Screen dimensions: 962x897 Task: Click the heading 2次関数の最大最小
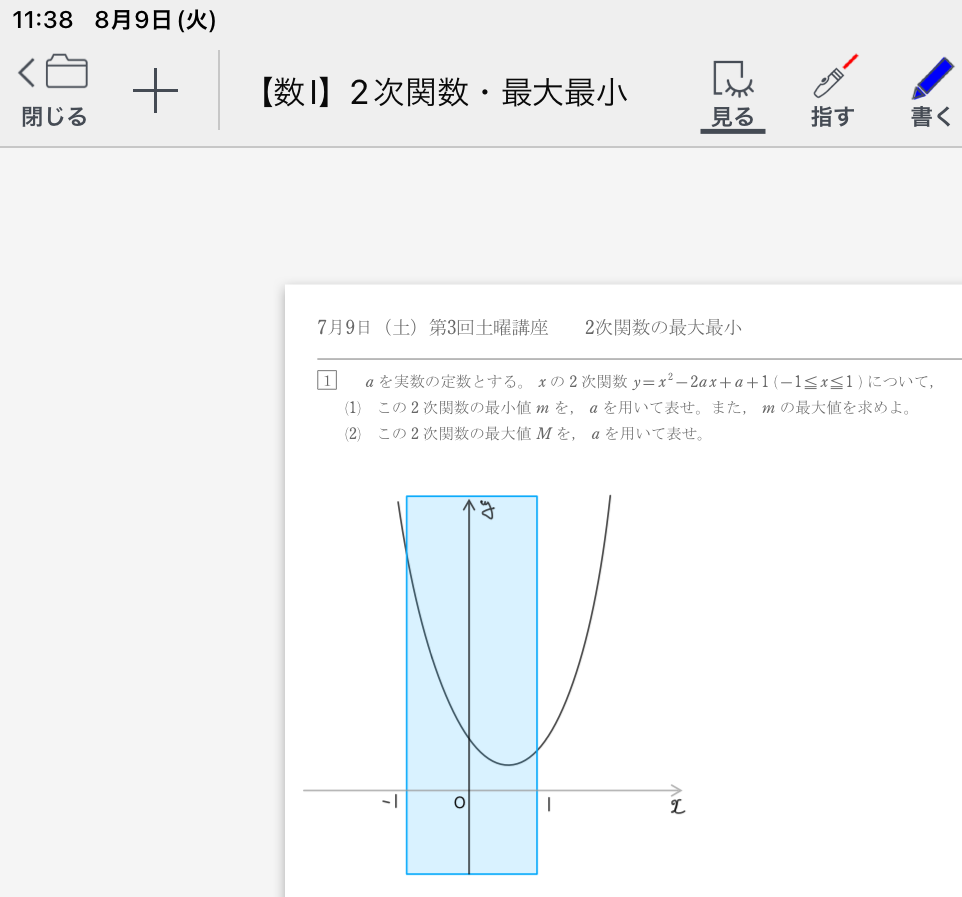663,328
